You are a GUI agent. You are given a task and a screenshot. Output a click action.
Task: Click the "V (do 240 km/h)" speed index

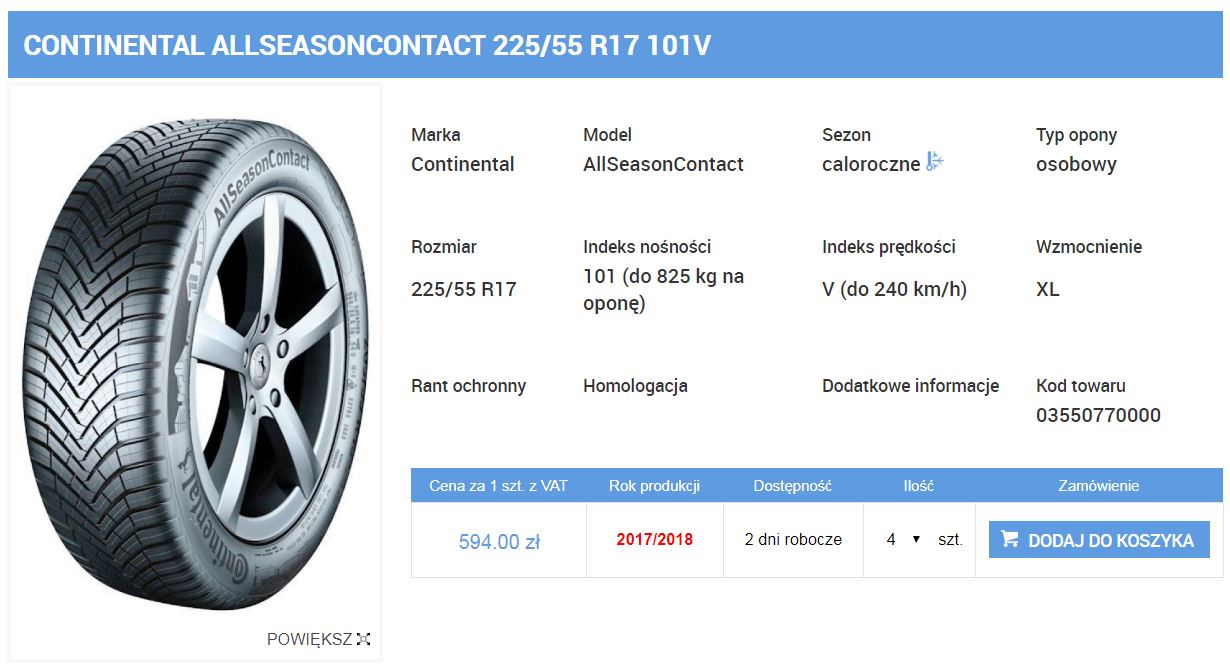tap(894, 290)
